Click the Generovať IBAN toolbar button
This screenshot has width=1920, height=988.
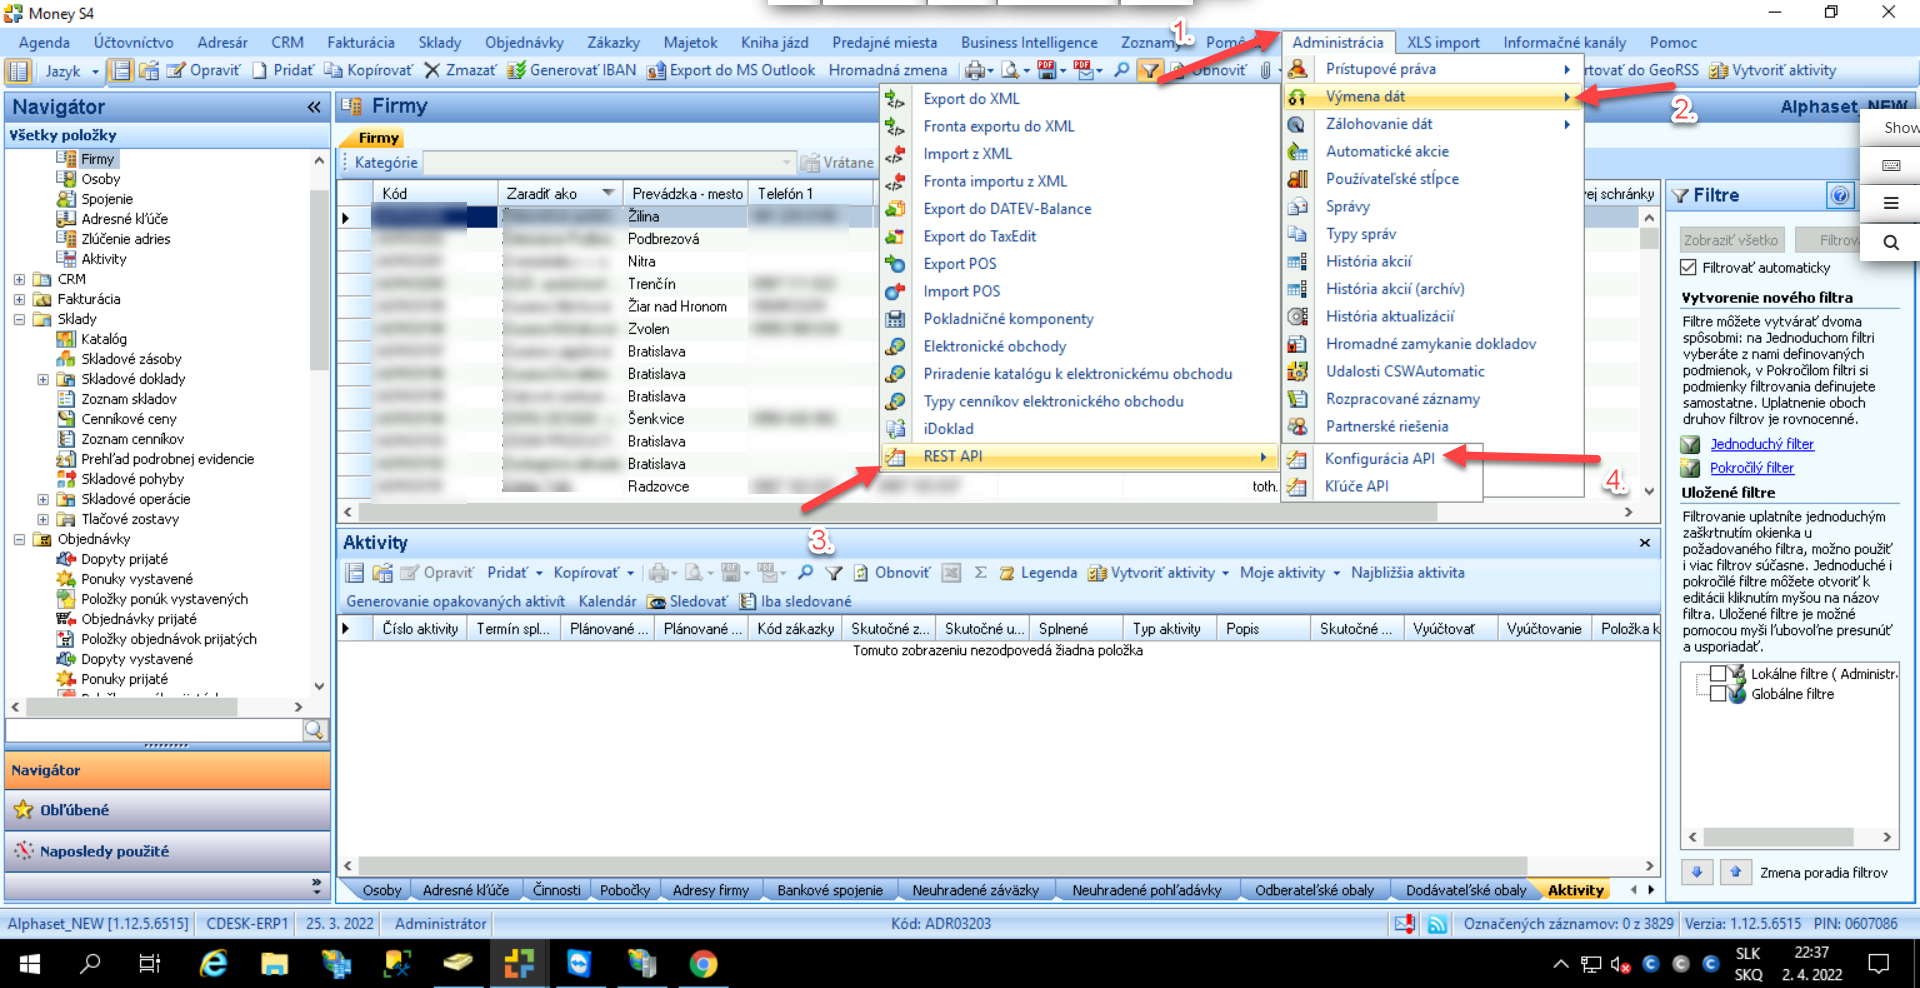(572, 71)
